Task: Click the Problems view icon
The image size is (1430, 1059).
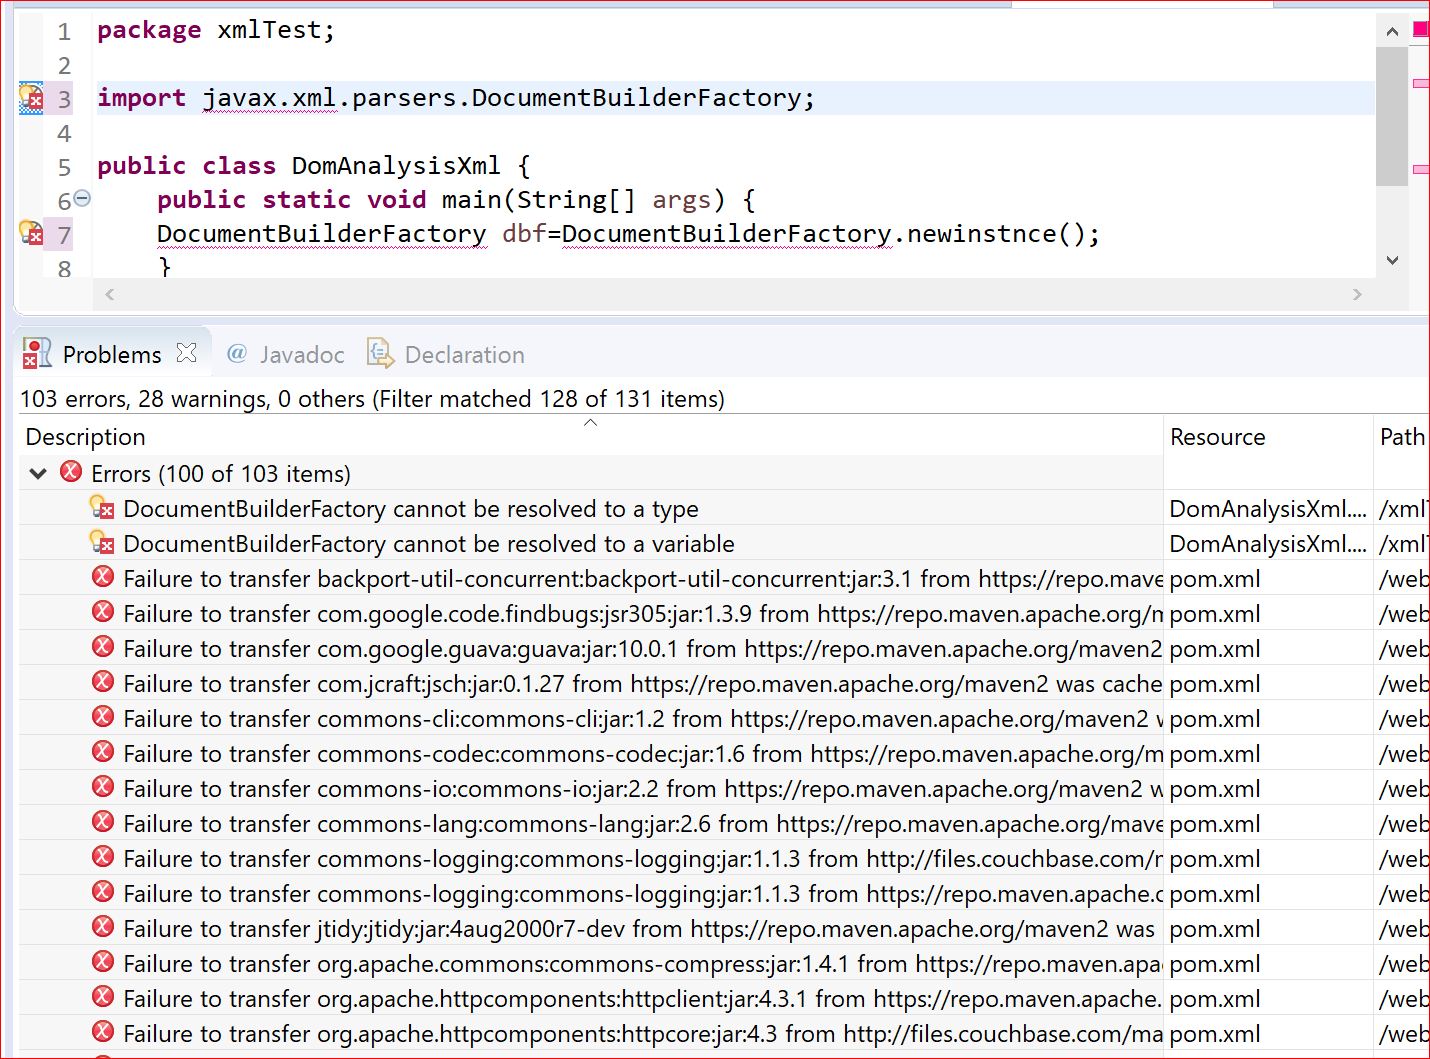Action: (37, 353)
